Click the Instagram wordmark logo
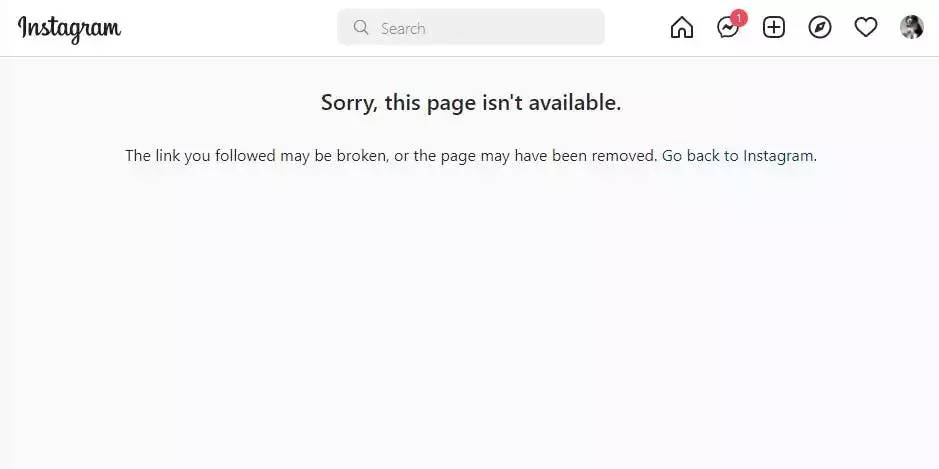 (69, 29)
